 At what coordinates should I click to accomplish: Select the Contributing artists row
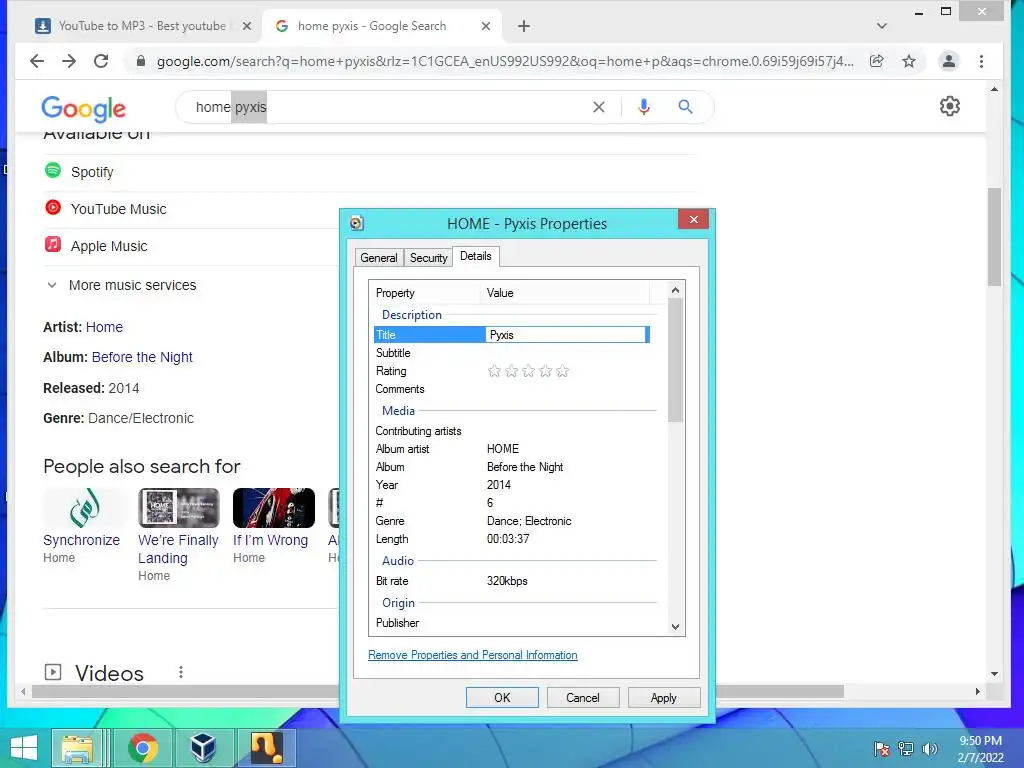pyautogui.click(x=511, y=431)
